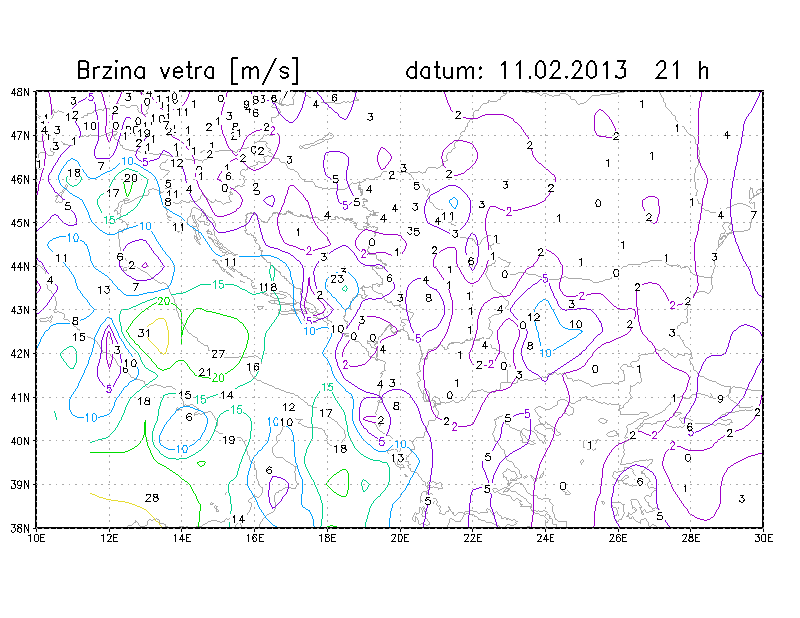Pick the wind speed value 28
This screenshot has width=800, height=618.
click(x=152, y=498)
